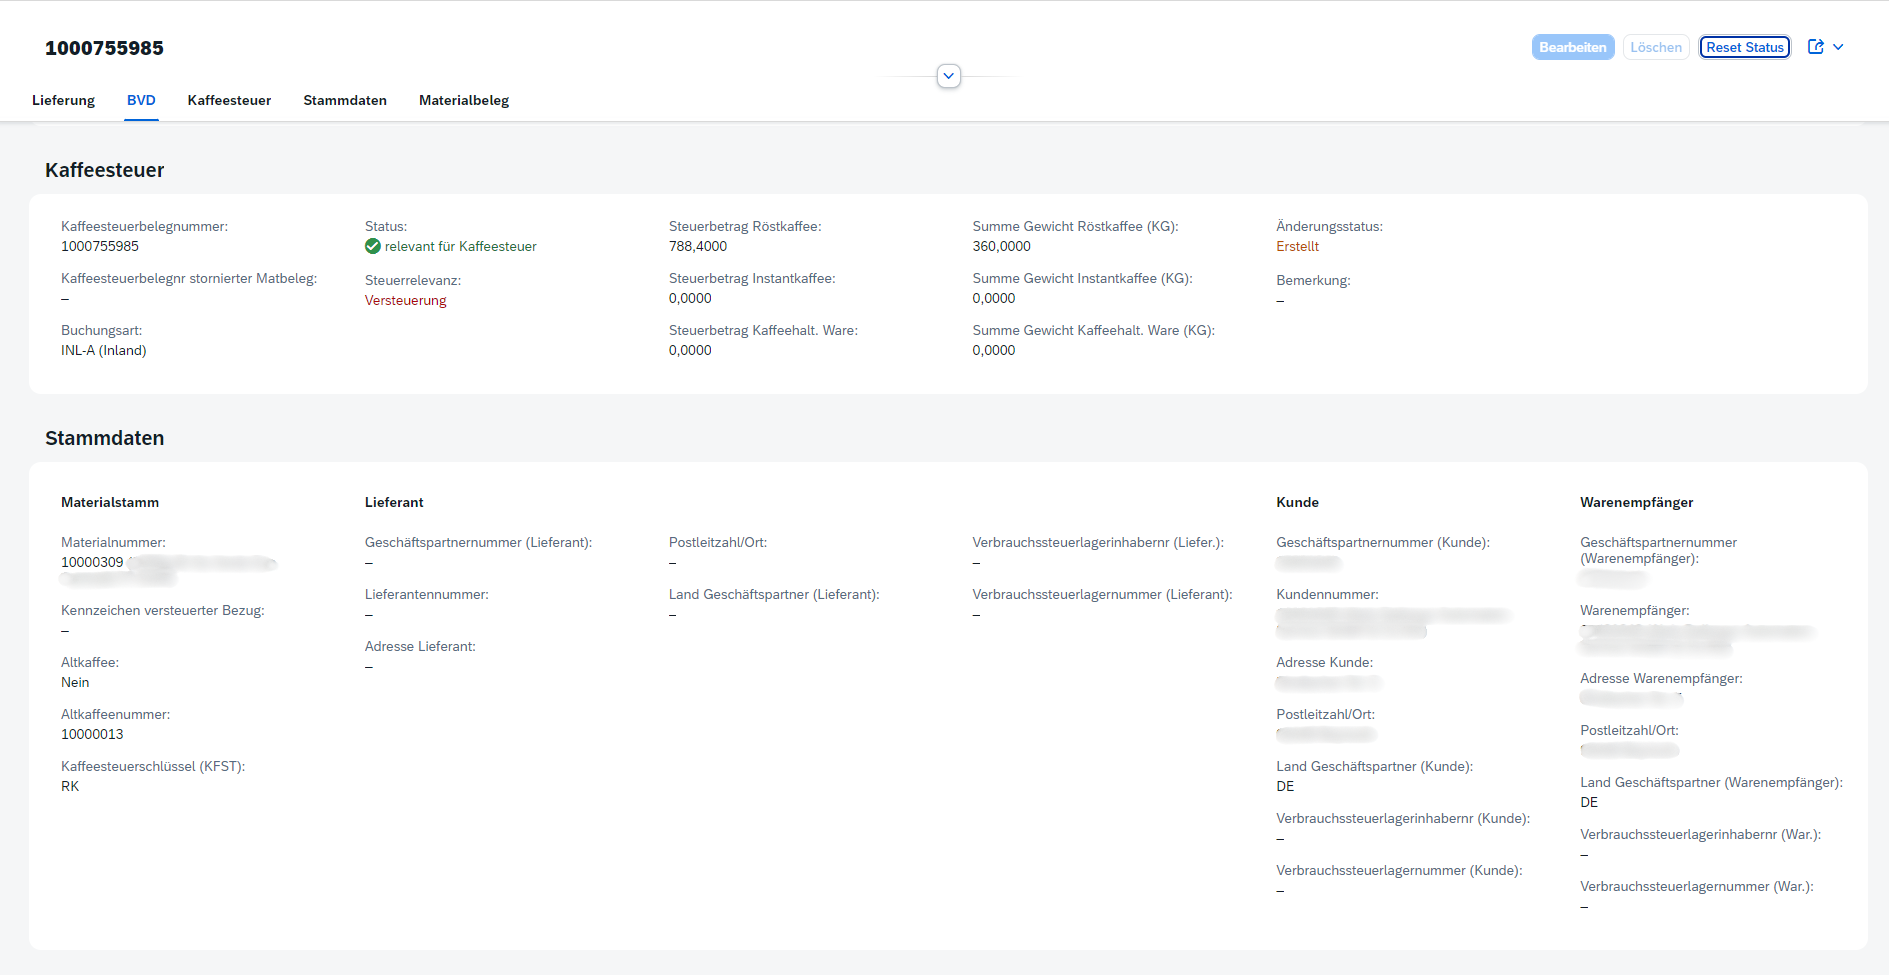Click the Adresse Kunde label
Viewport: 1889px width, 975px height.
point(1325,662)
